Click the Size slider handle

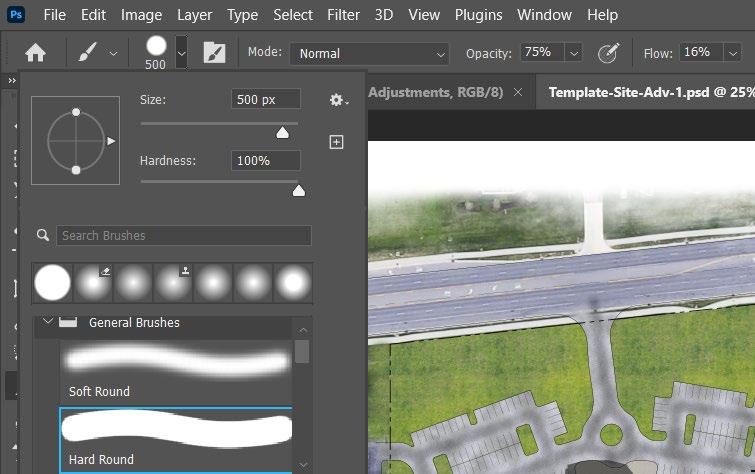[283, 133]
